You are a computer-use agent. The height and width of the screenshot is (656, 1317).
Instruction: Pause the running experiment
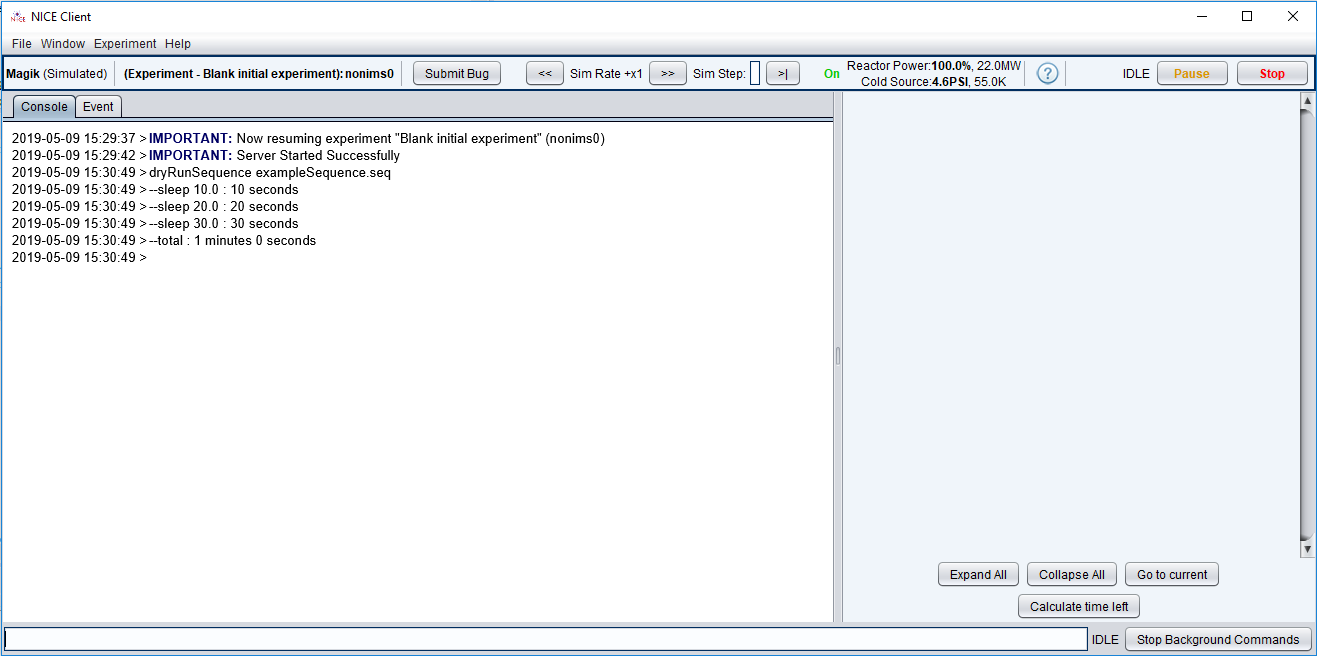coord(1191,73)
